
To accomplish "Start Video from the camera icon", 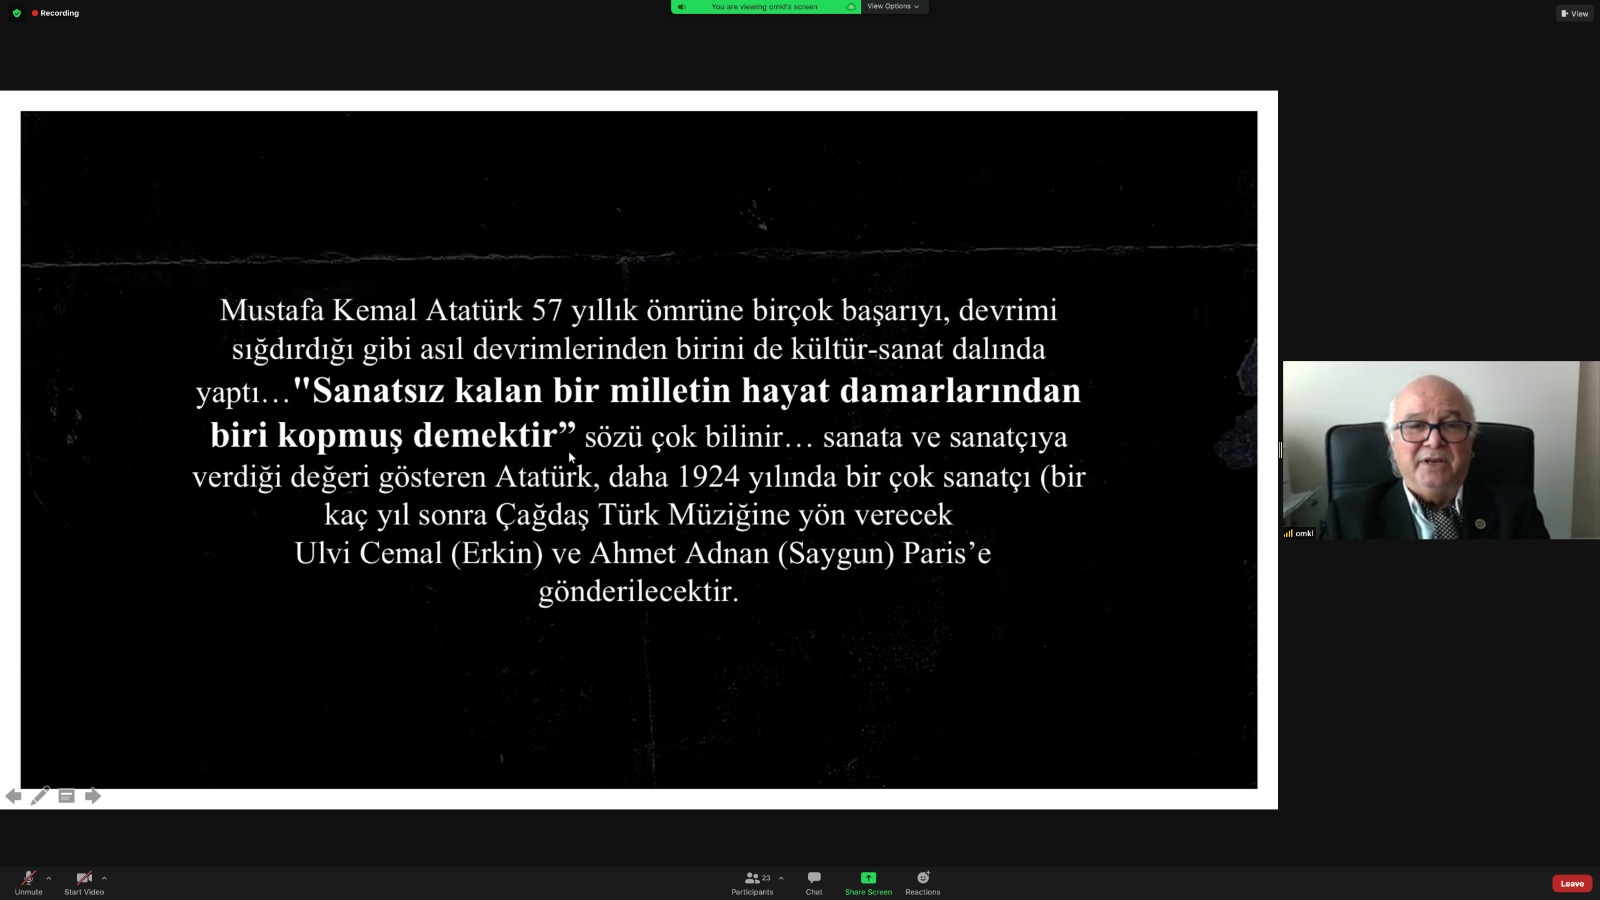I will click(x=84, y=881).
